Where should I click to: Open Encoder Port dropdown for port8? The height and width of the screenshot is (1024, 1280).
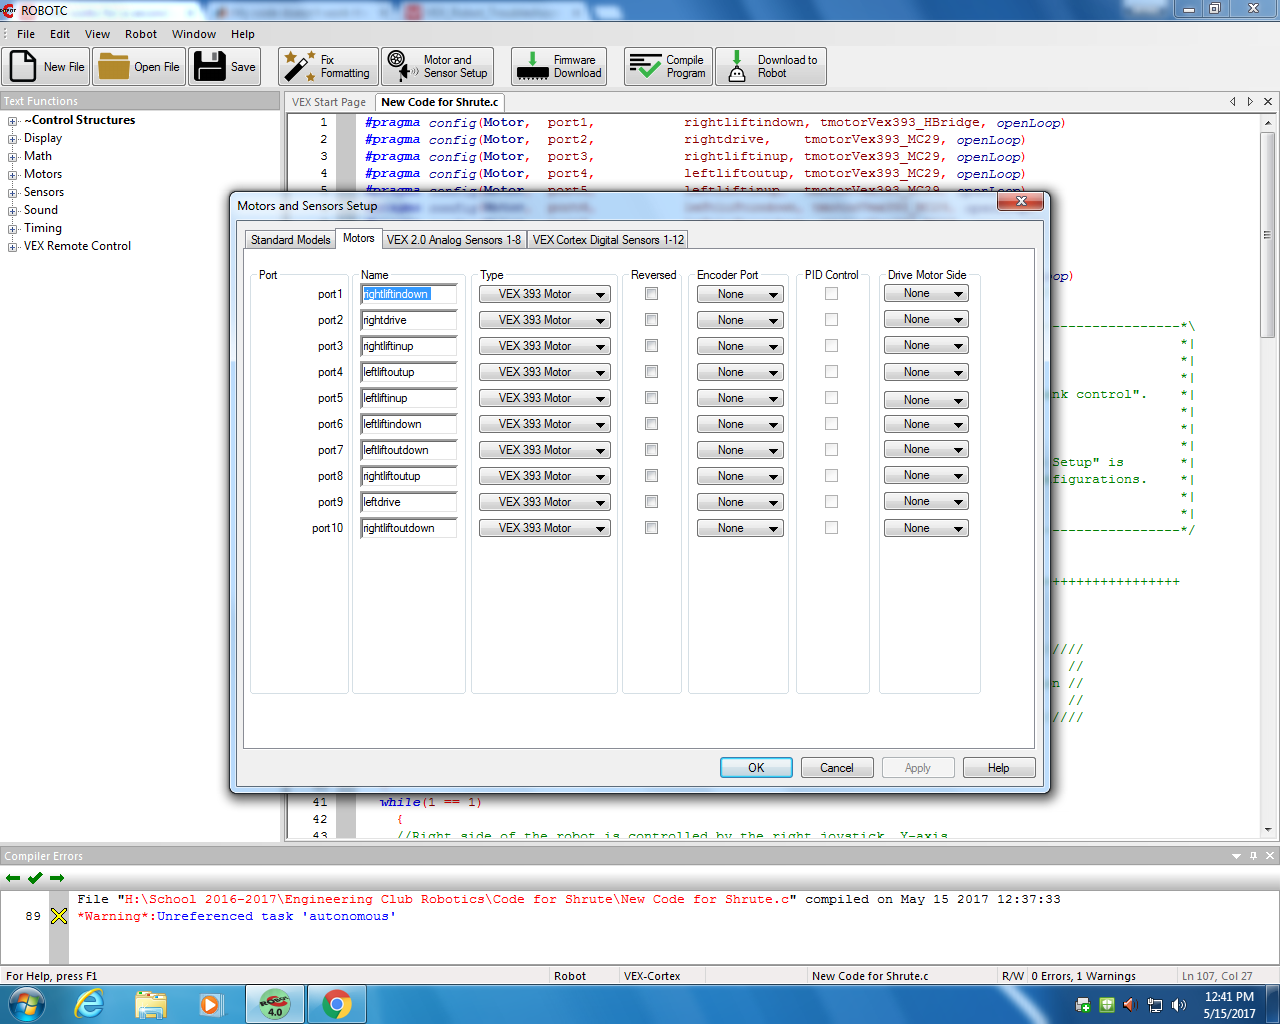click(x=740, y=476)
